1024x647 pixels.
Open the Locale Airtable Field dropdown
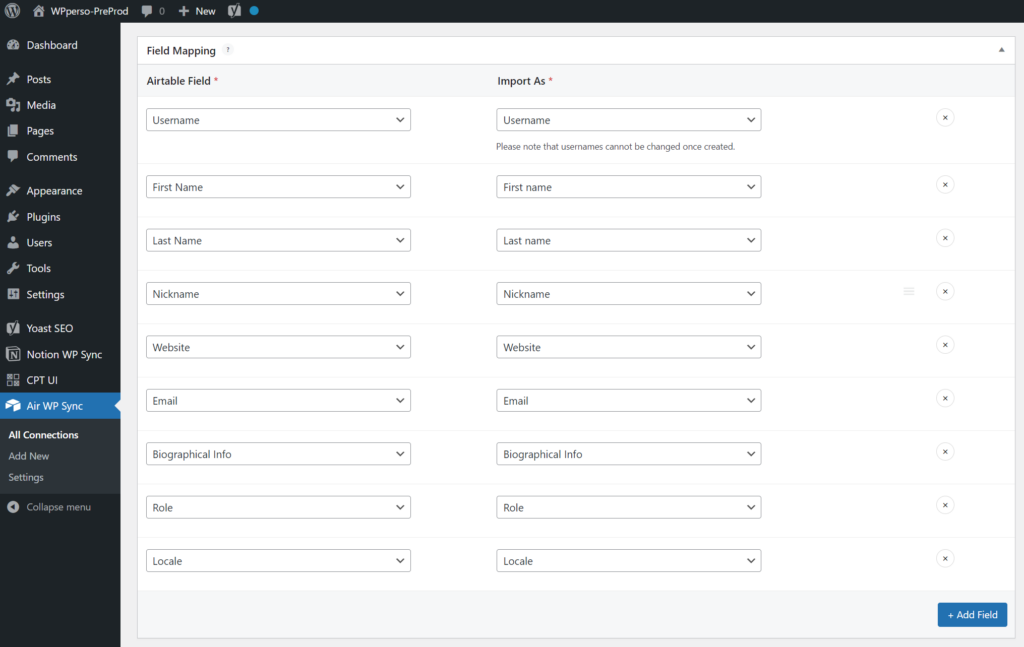click(278, 561)
